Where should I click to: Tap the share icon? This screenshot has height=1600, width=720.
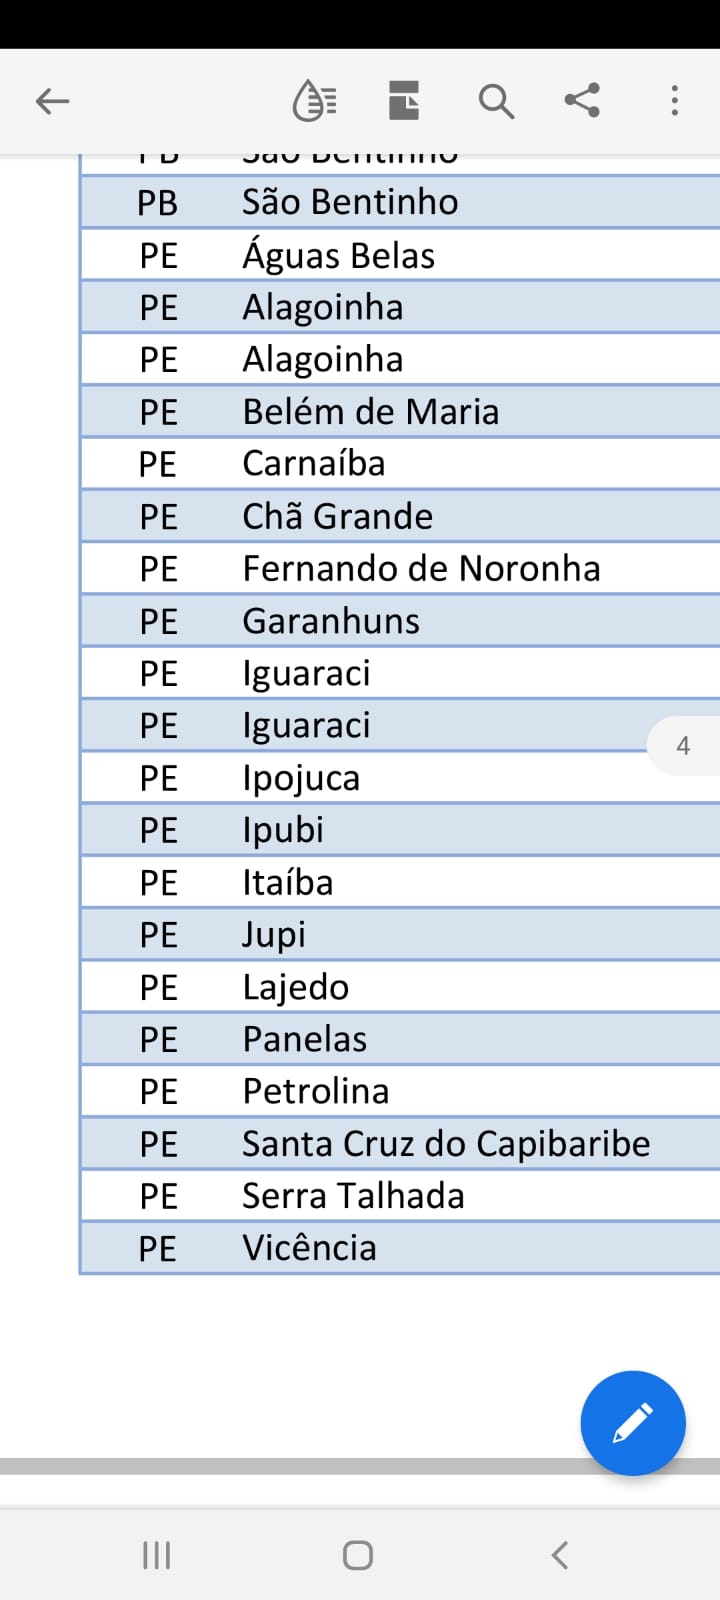(582, 100)
